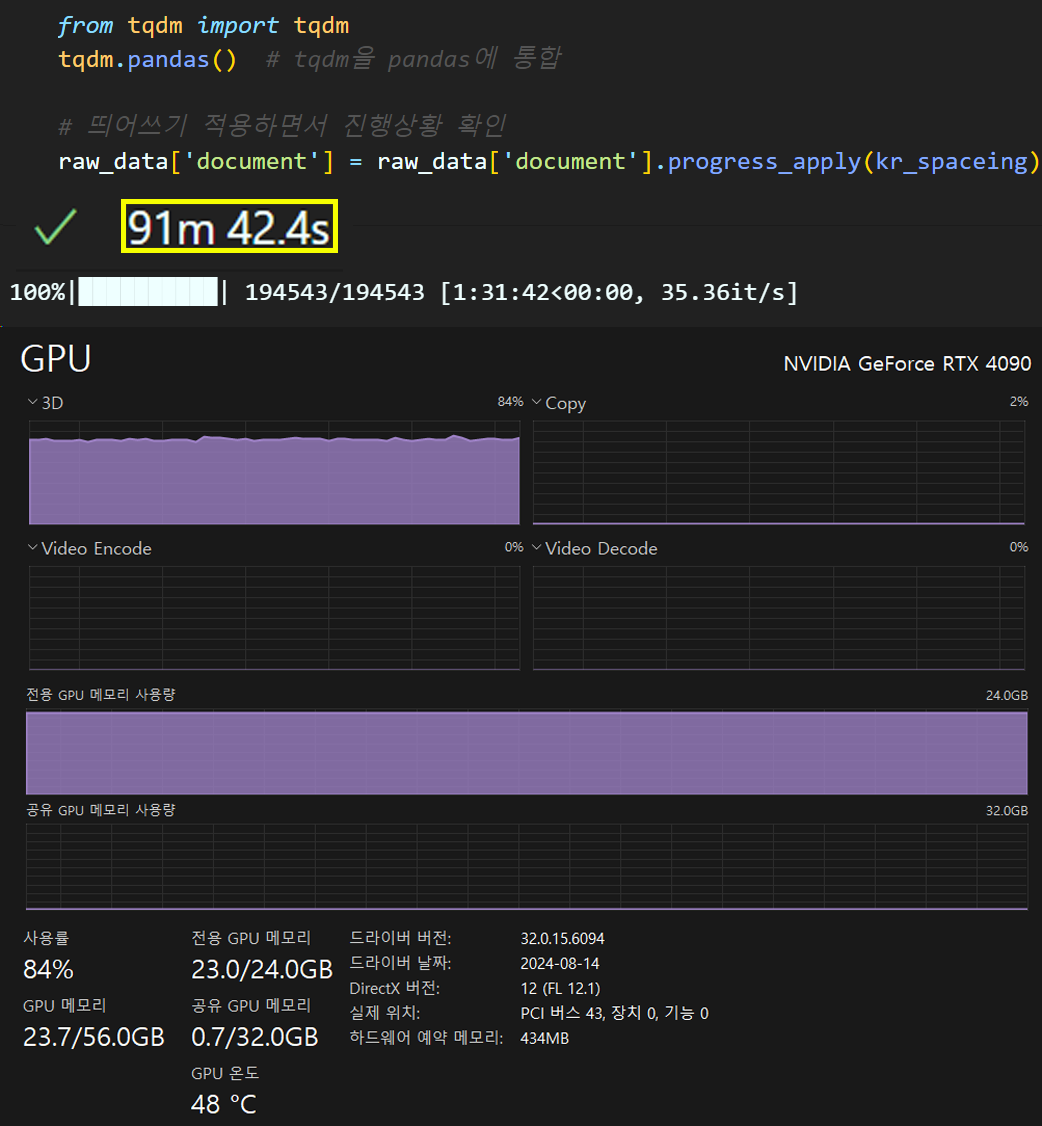Screen dimensions: 1042x1126
Task: Click the Video Encode graph area
Action: tap(274, 618)
